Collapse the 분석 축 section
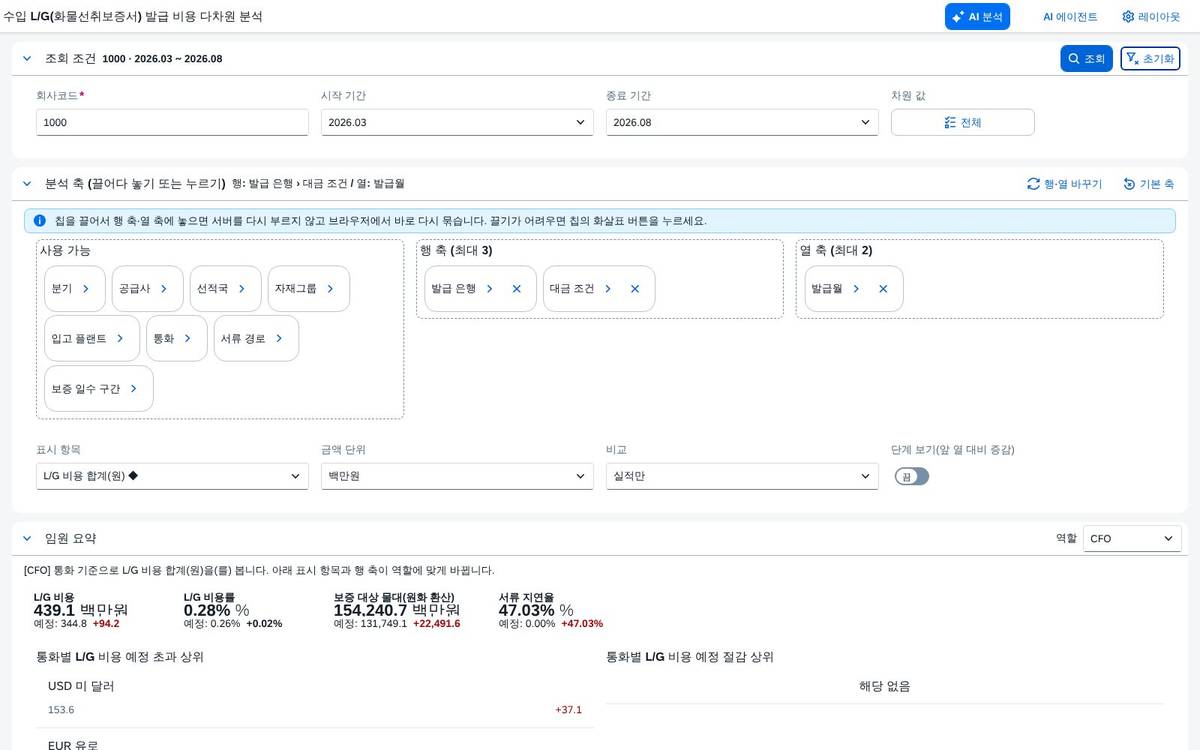This screenshot has height=750, width=1200. point(27,184)
